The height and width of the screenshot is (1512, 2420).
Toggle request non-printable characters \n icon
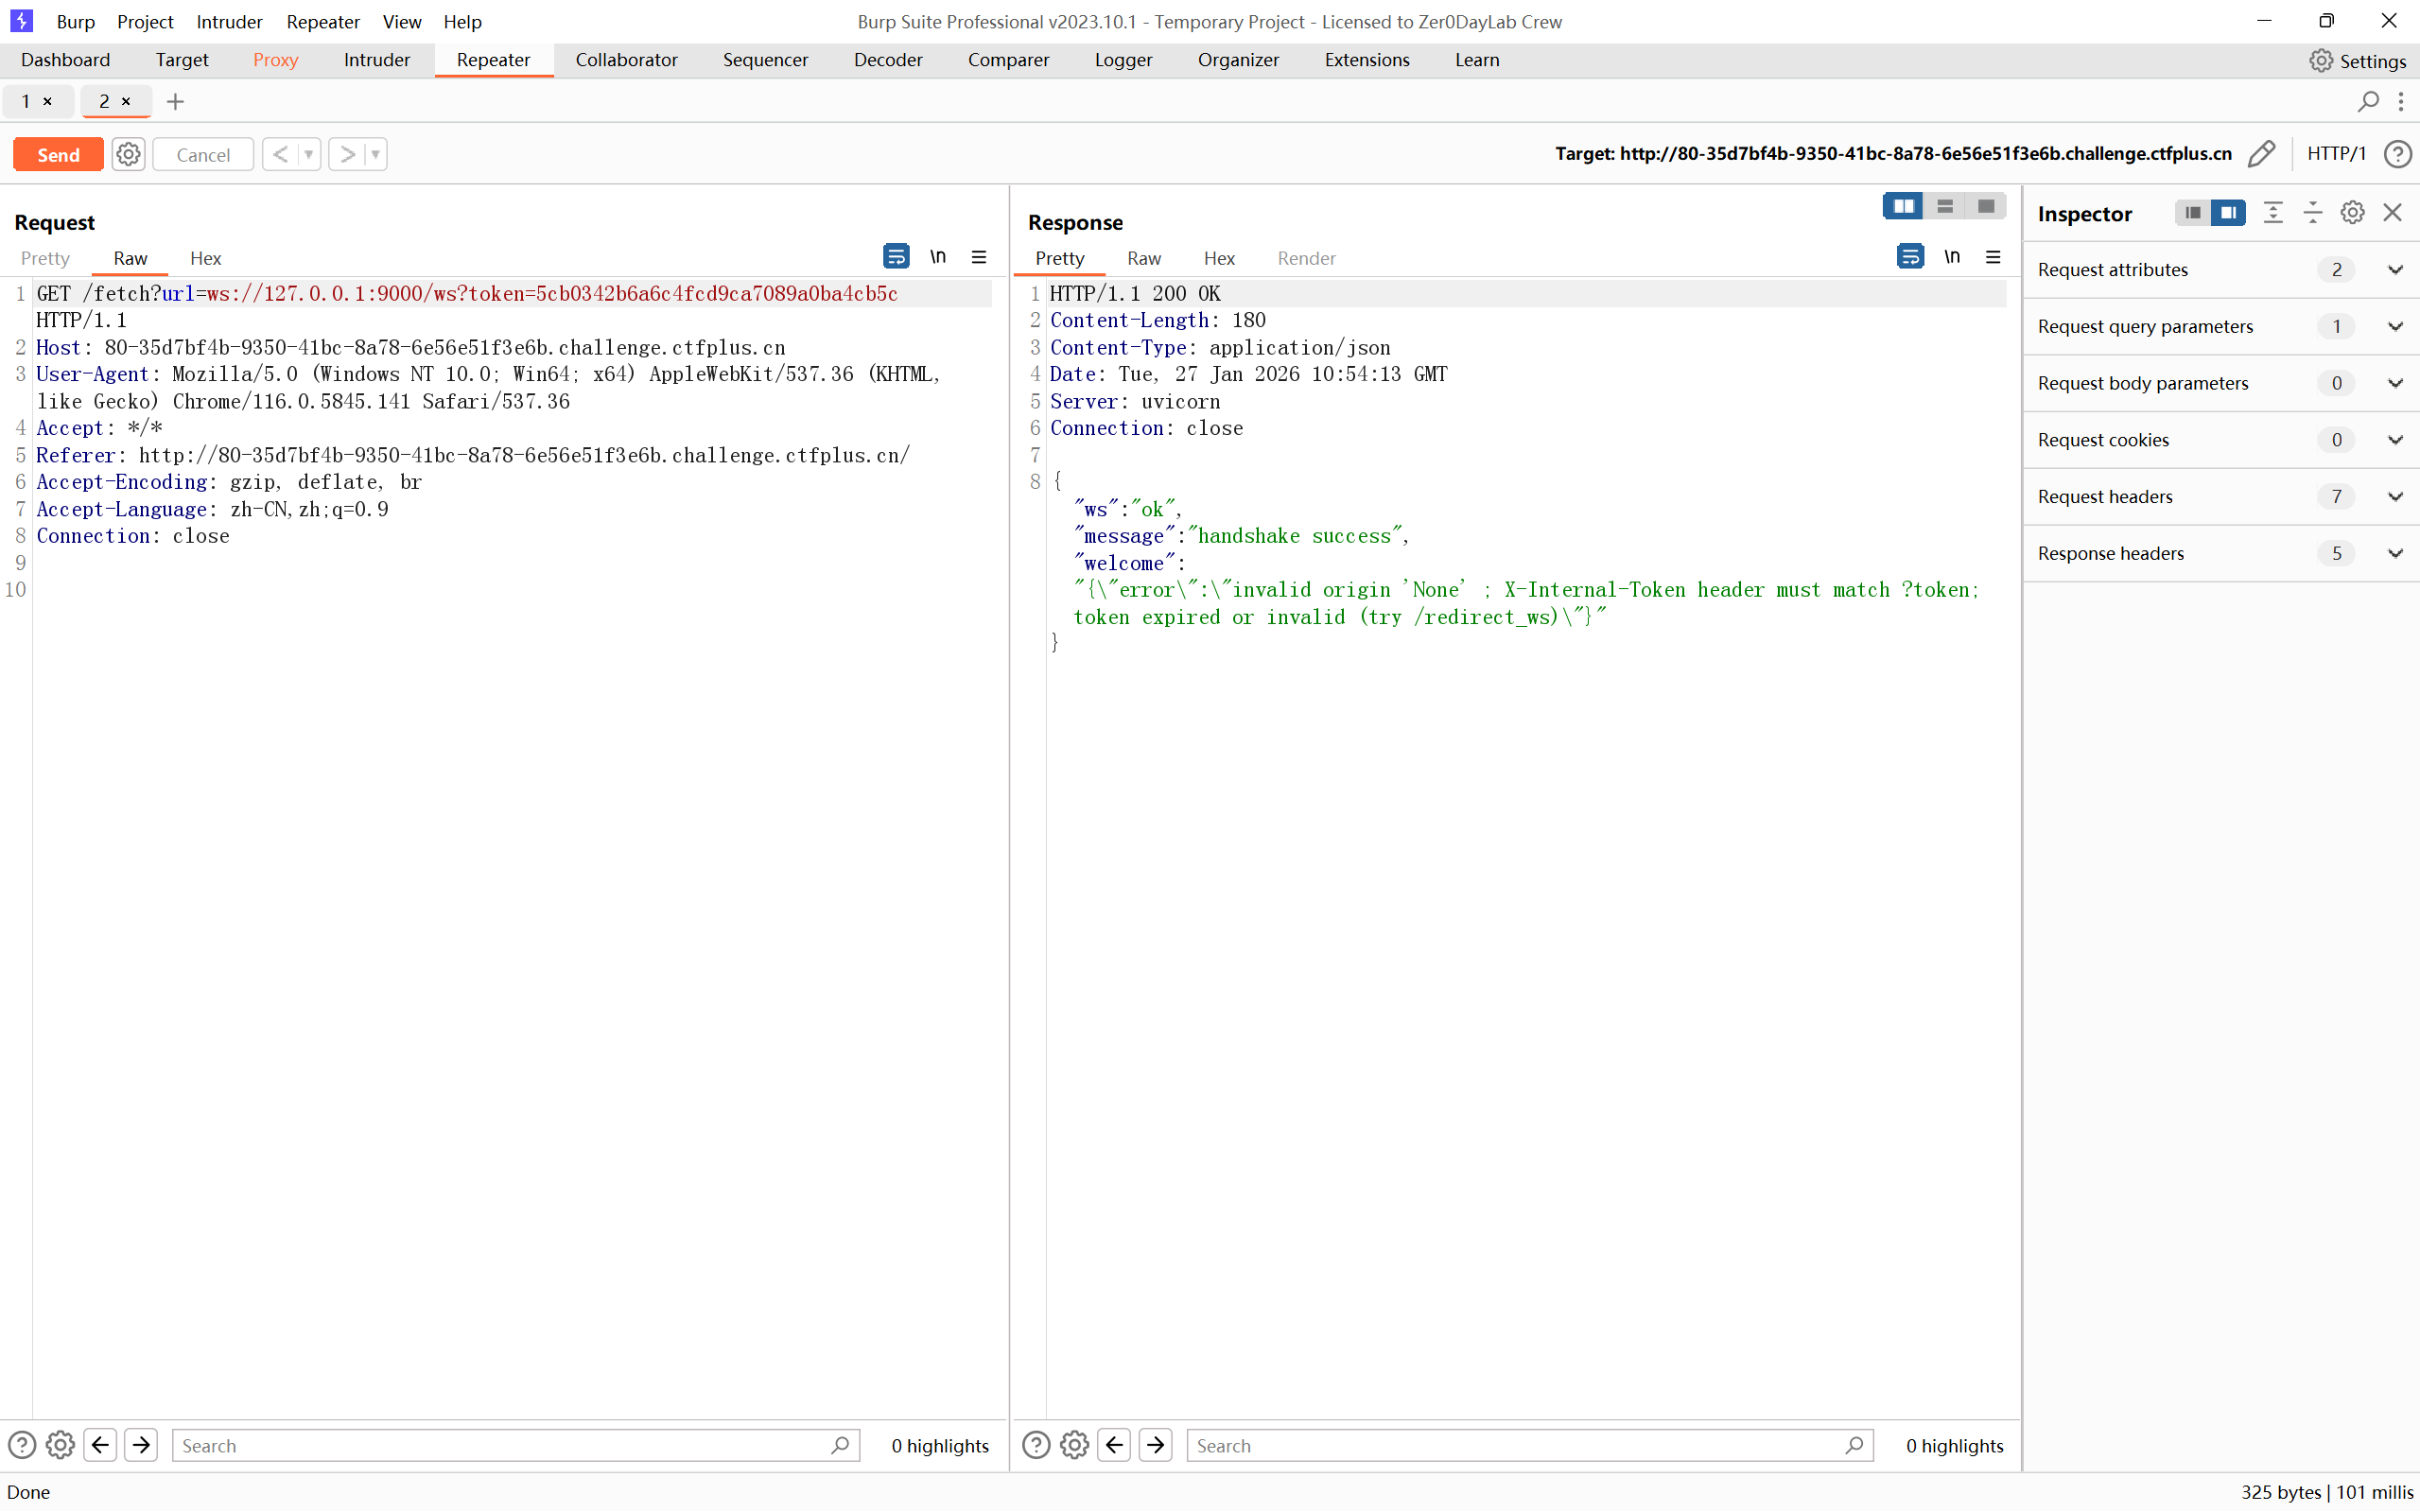pos(938,257)
